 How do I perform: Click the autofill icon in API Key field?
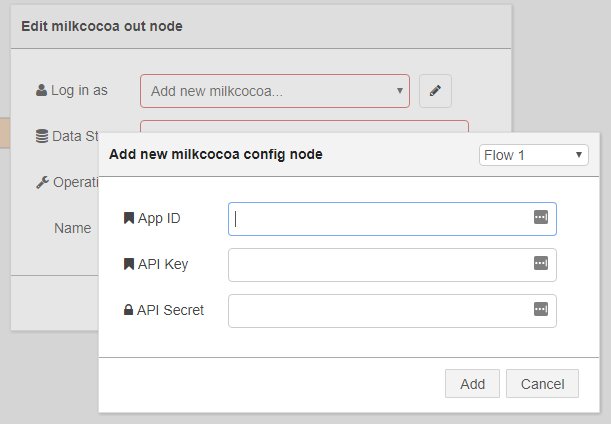coord(541,263)
